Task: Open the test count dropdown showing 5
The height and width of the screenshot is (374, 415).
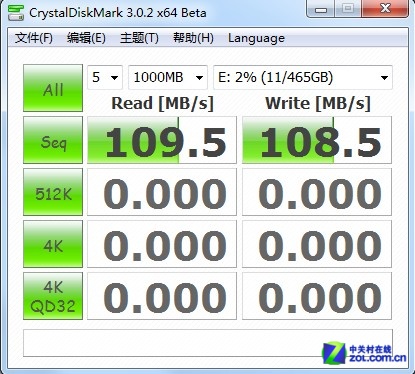Action: (x=105, y=78)
